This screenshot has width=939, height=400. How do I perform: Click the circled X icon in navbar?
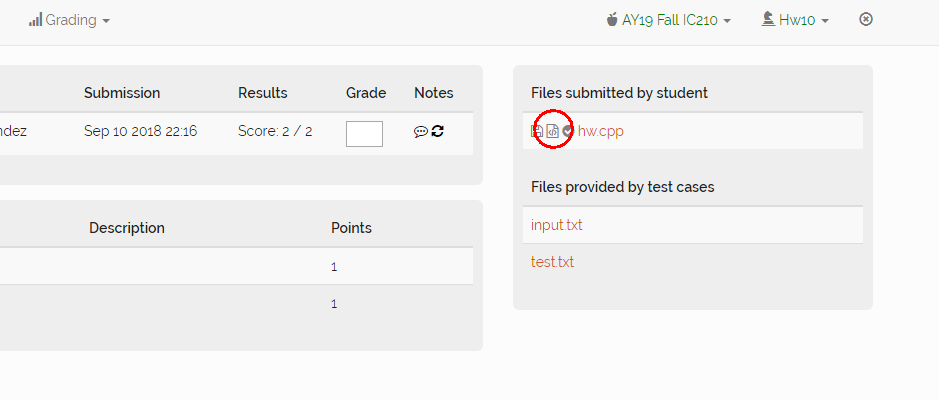coord(866,19)
